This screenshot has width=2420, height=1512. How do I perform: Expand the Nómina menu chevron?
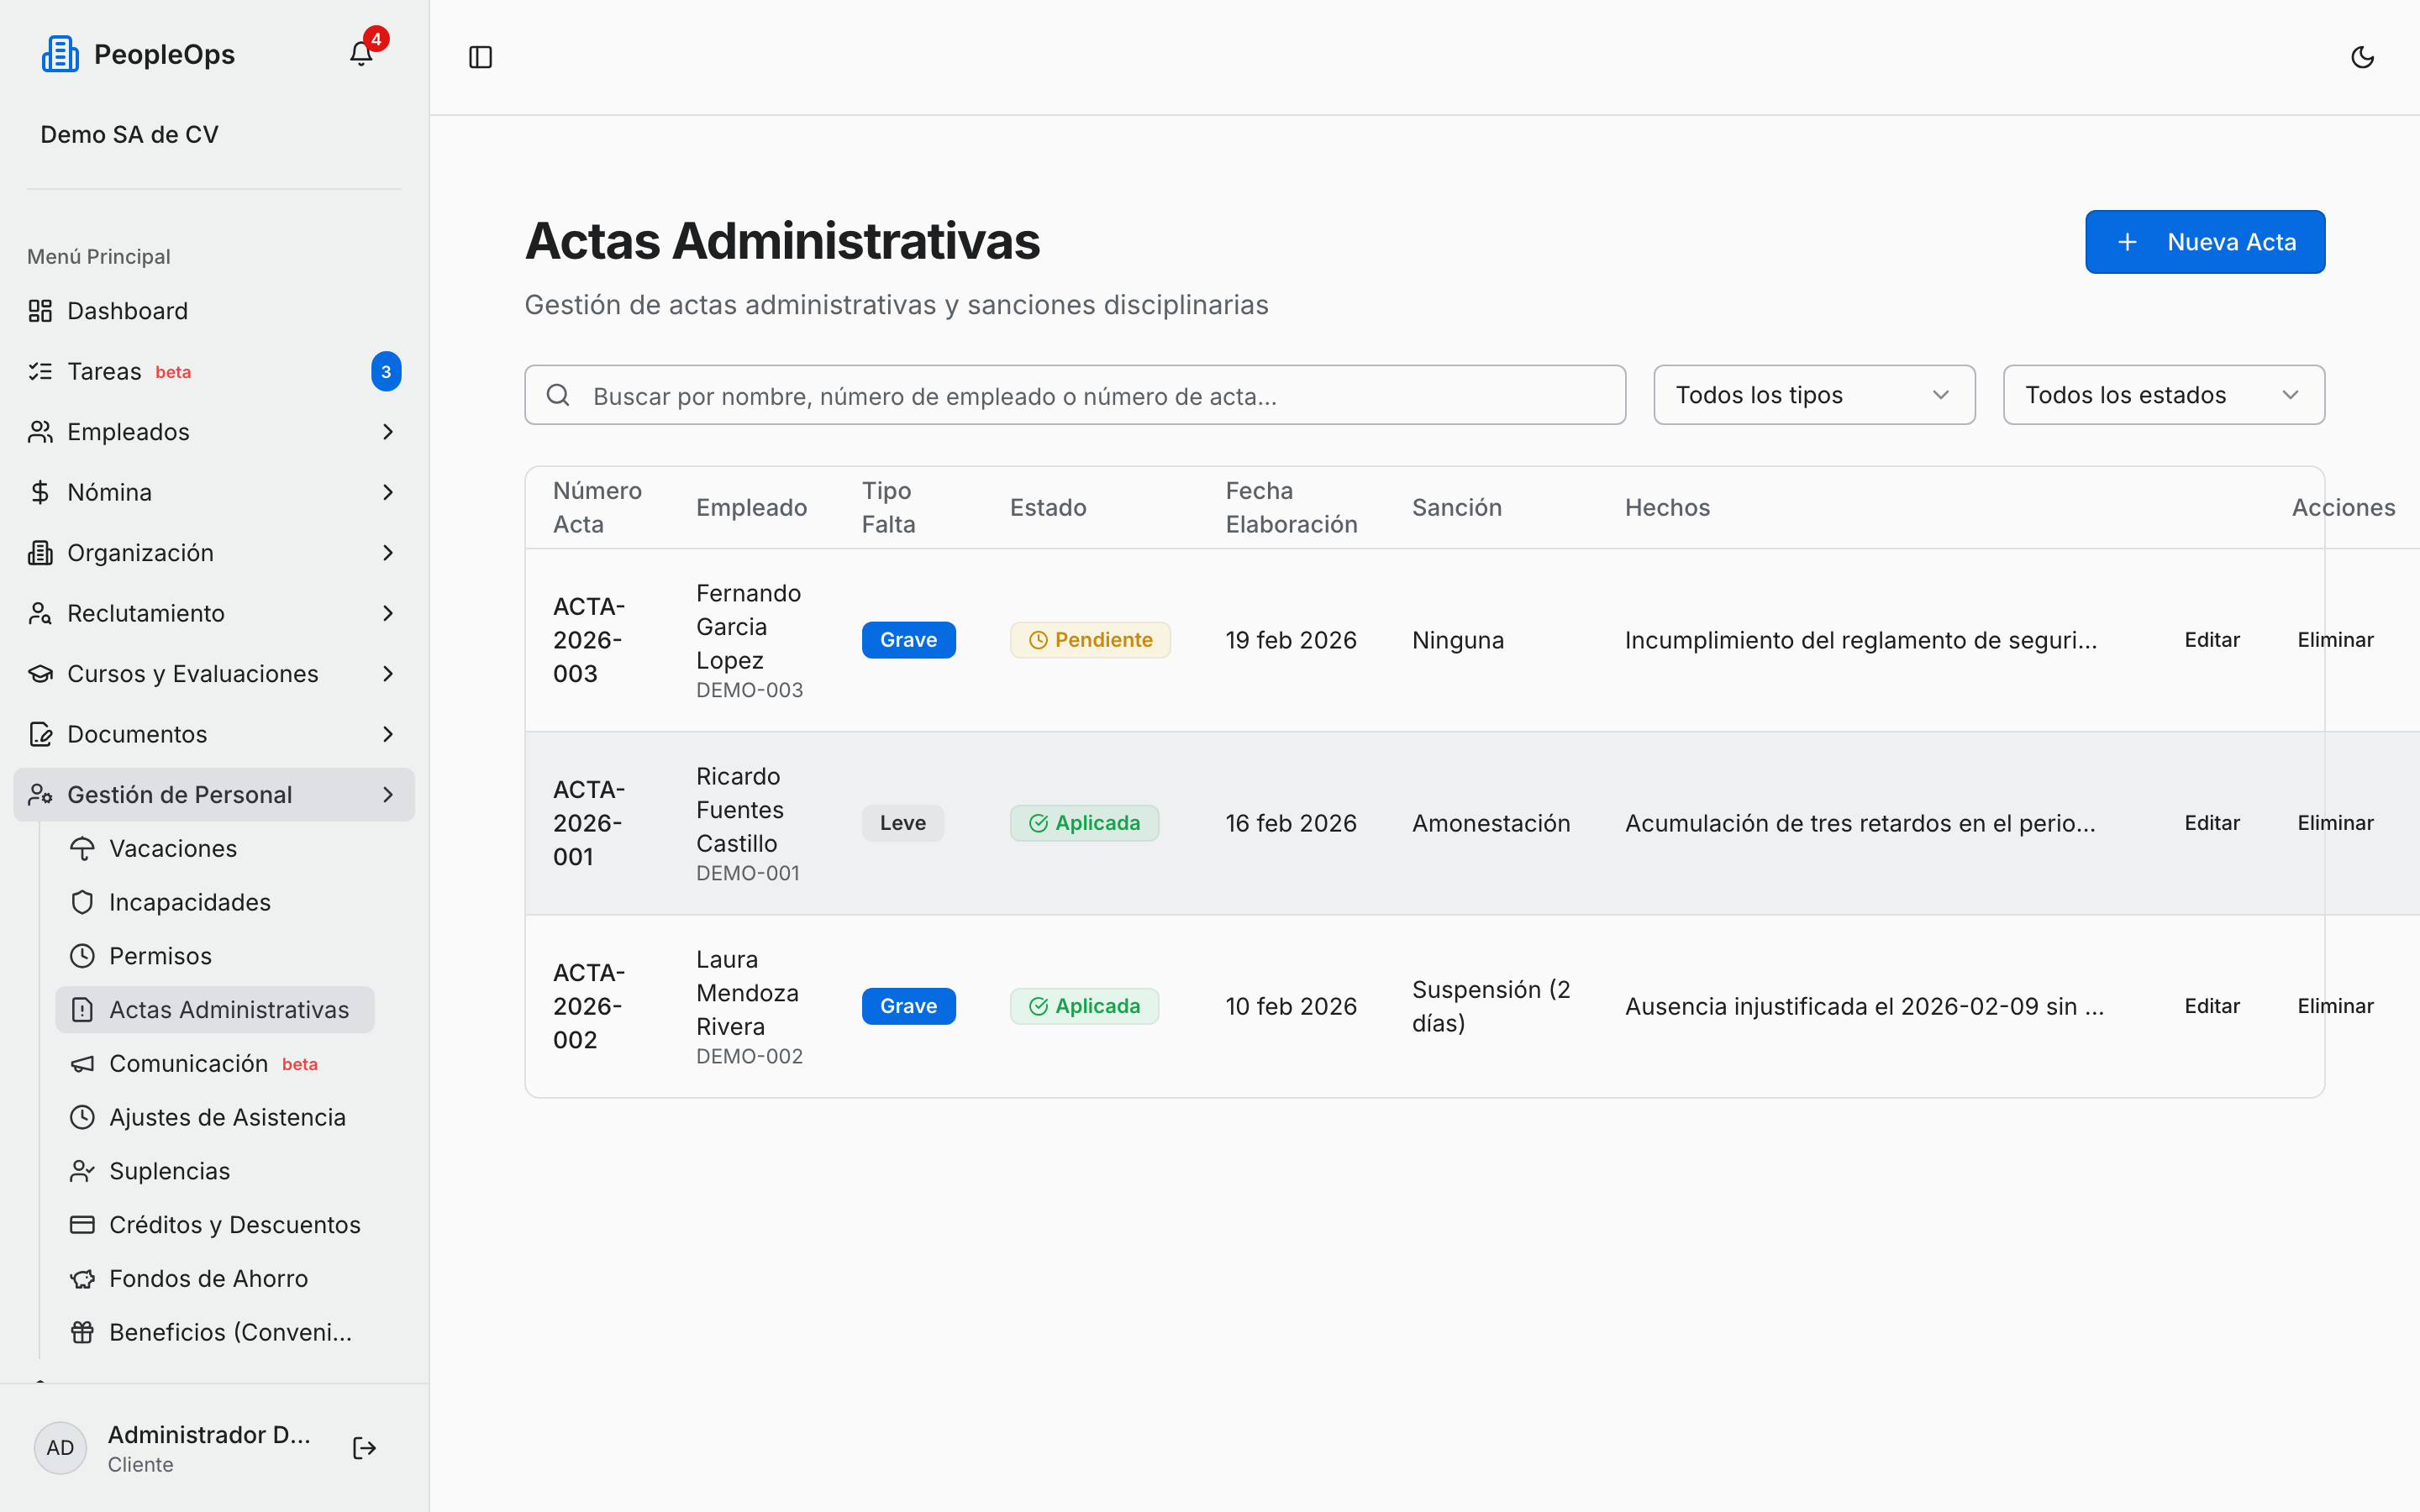coord(388,492)
